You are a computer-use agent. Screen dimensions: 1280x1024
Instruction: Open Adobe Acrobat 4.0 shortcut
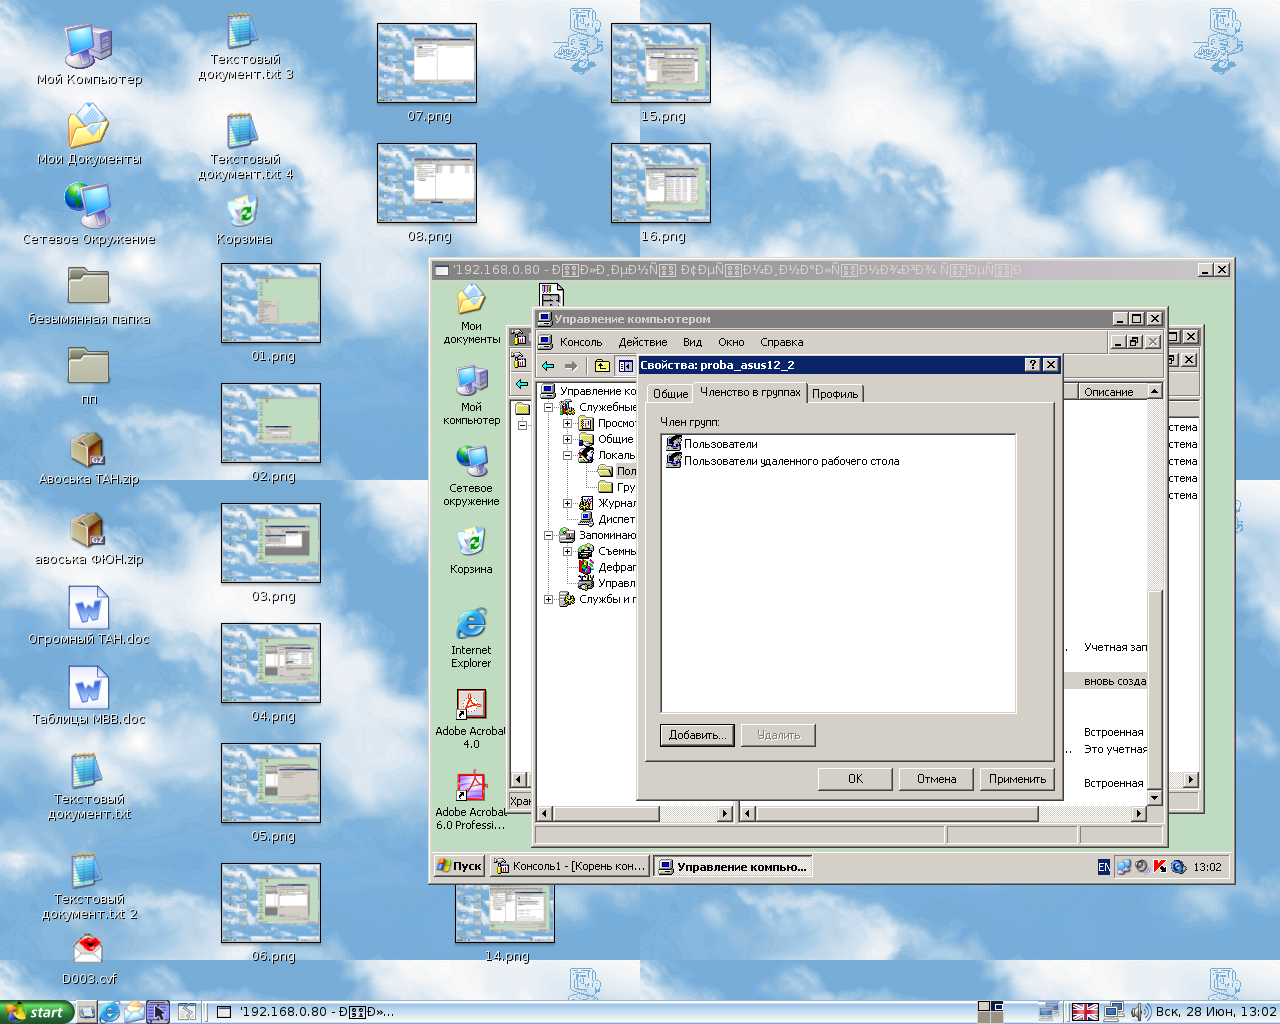tap(471, 705)
